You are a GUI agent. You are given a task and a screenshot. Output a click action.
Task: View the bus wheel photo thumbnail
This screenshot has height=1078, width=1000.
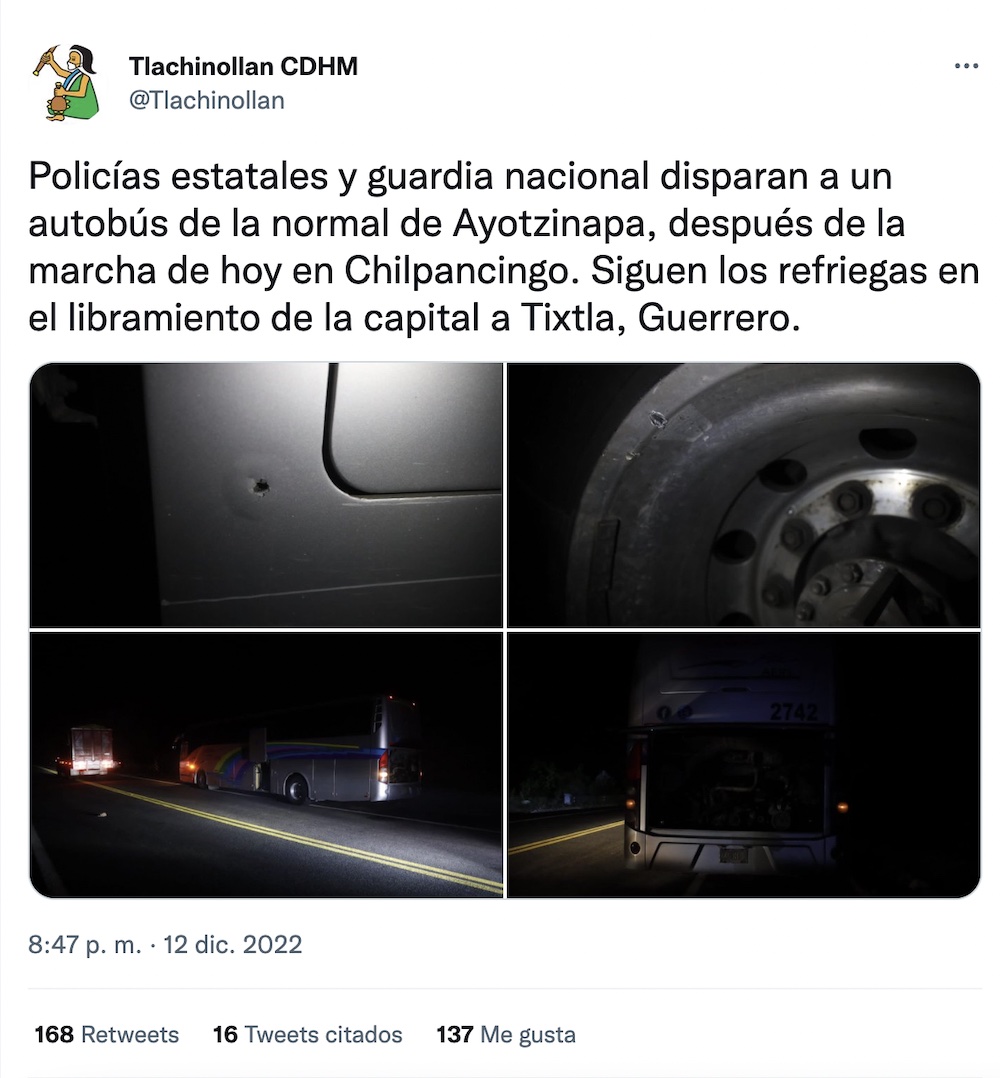click(744, 495)
